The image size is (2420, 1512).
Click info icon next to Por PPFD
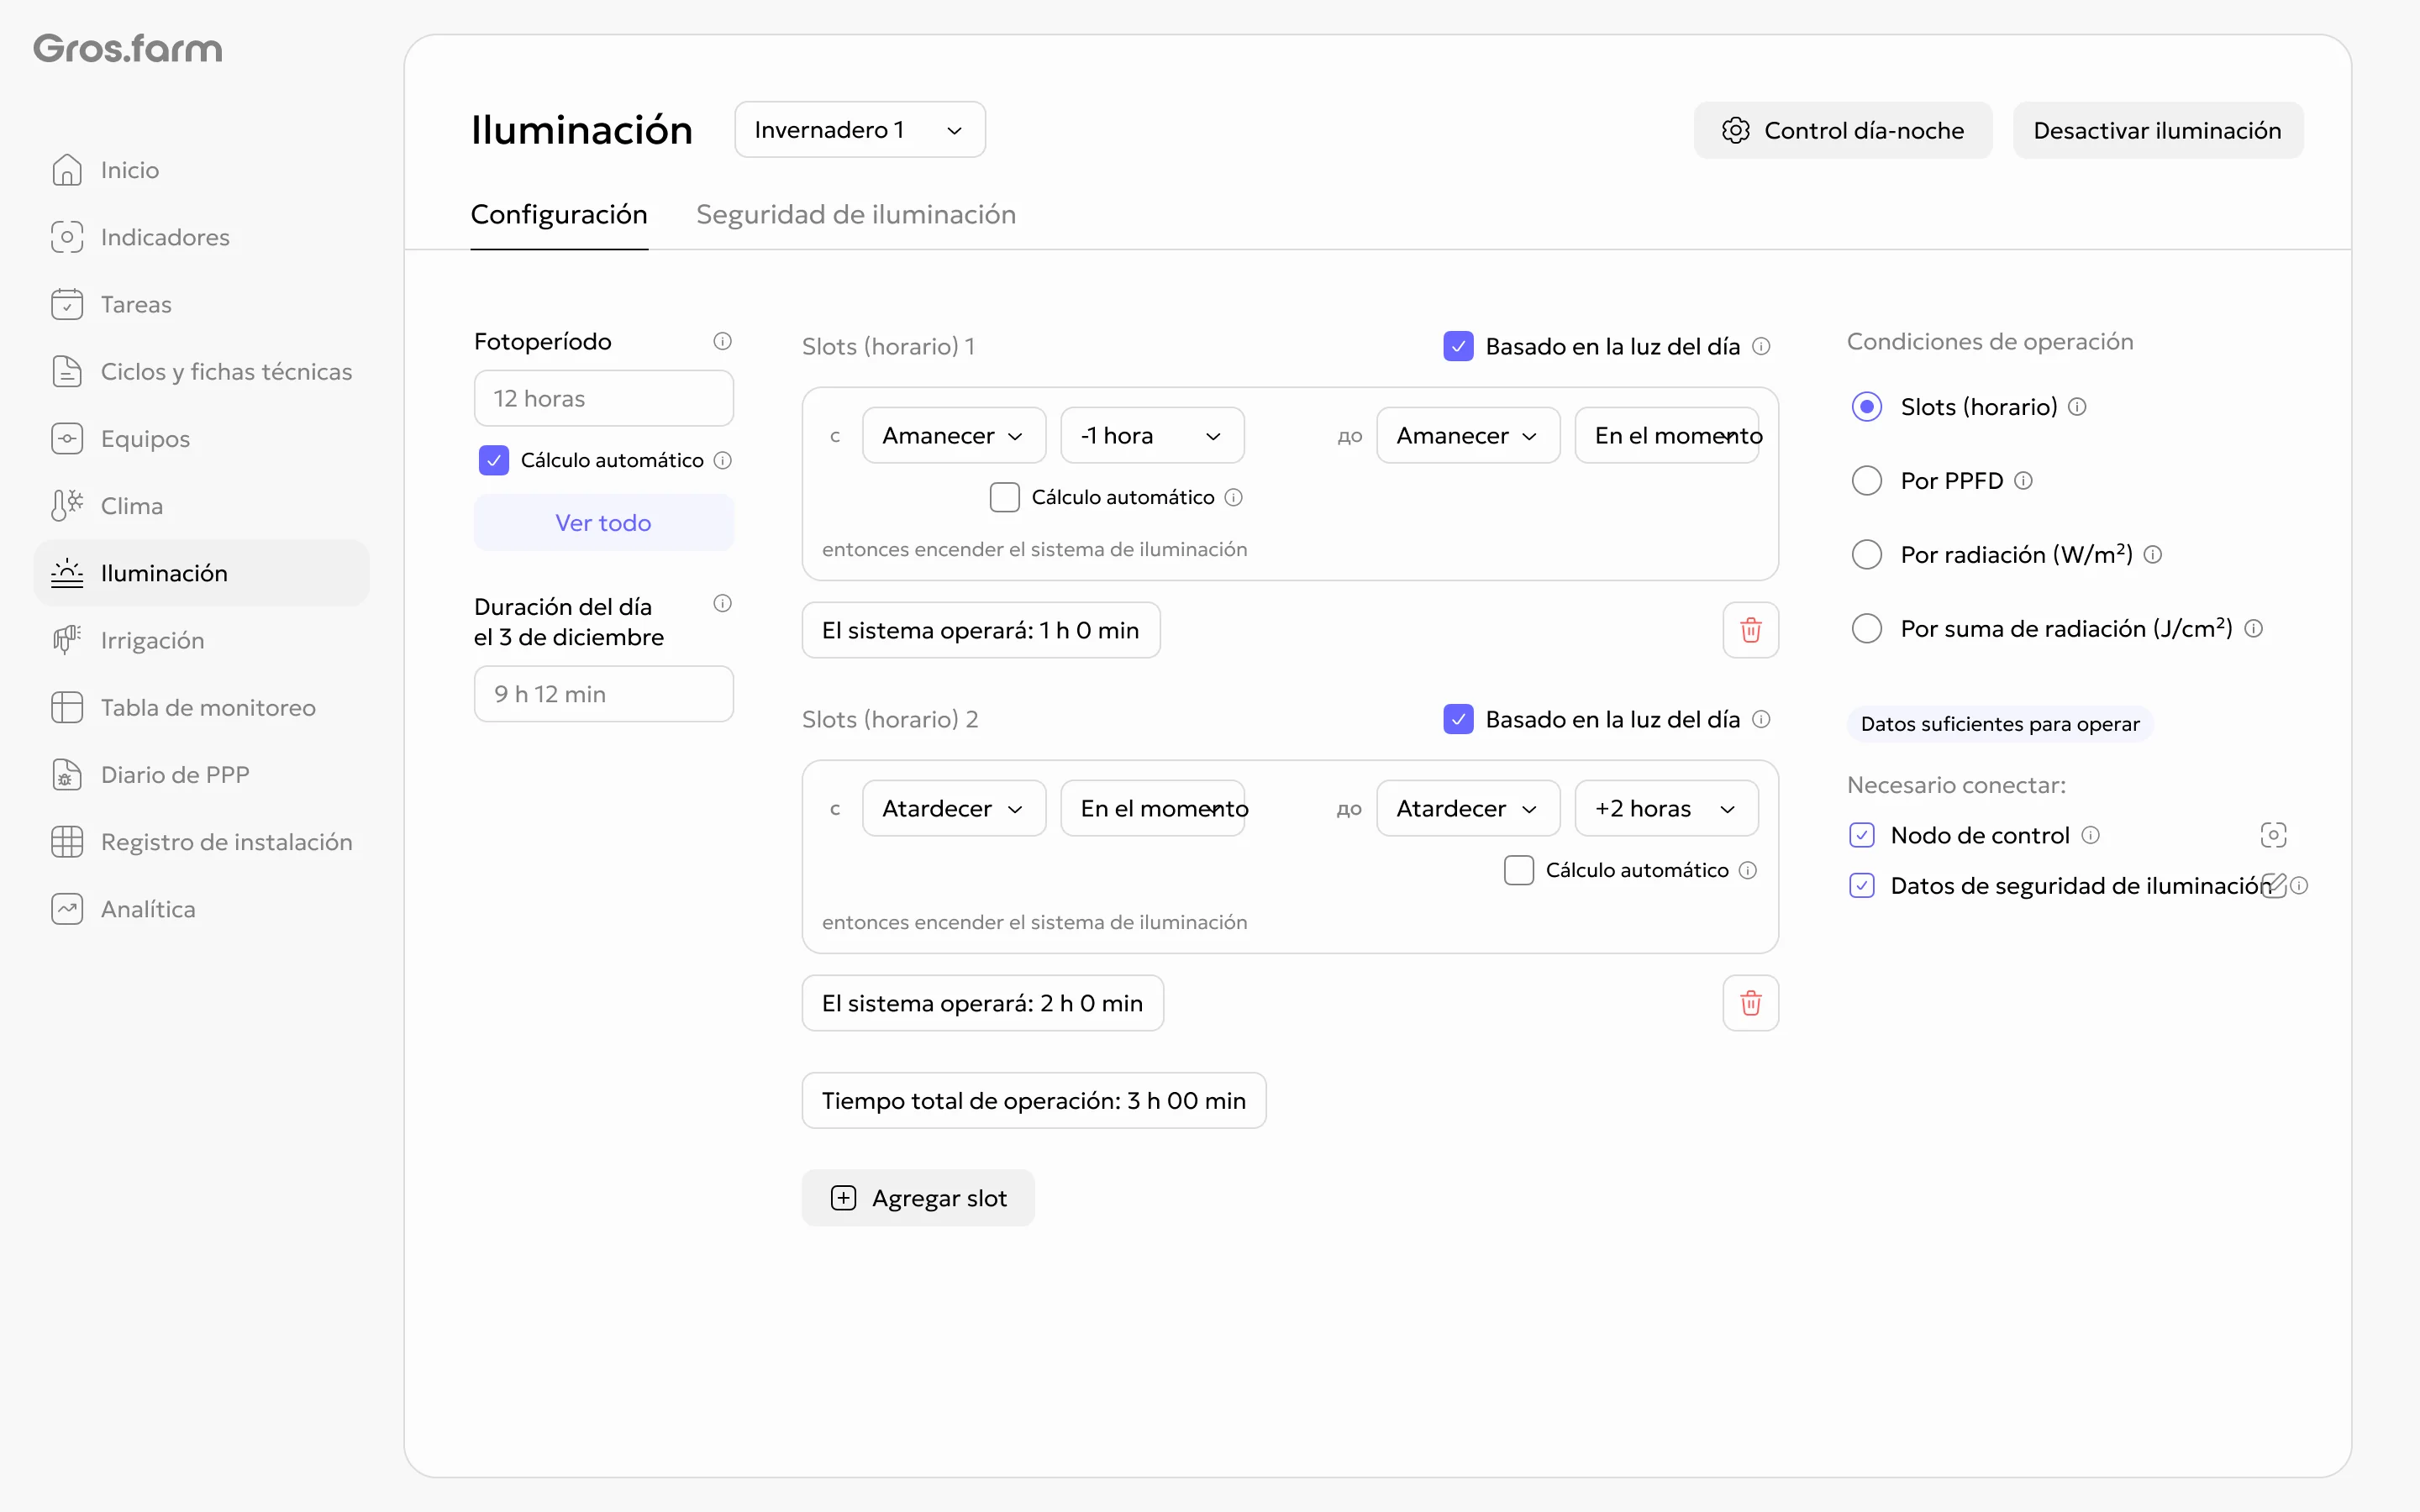coord(2023,480)
